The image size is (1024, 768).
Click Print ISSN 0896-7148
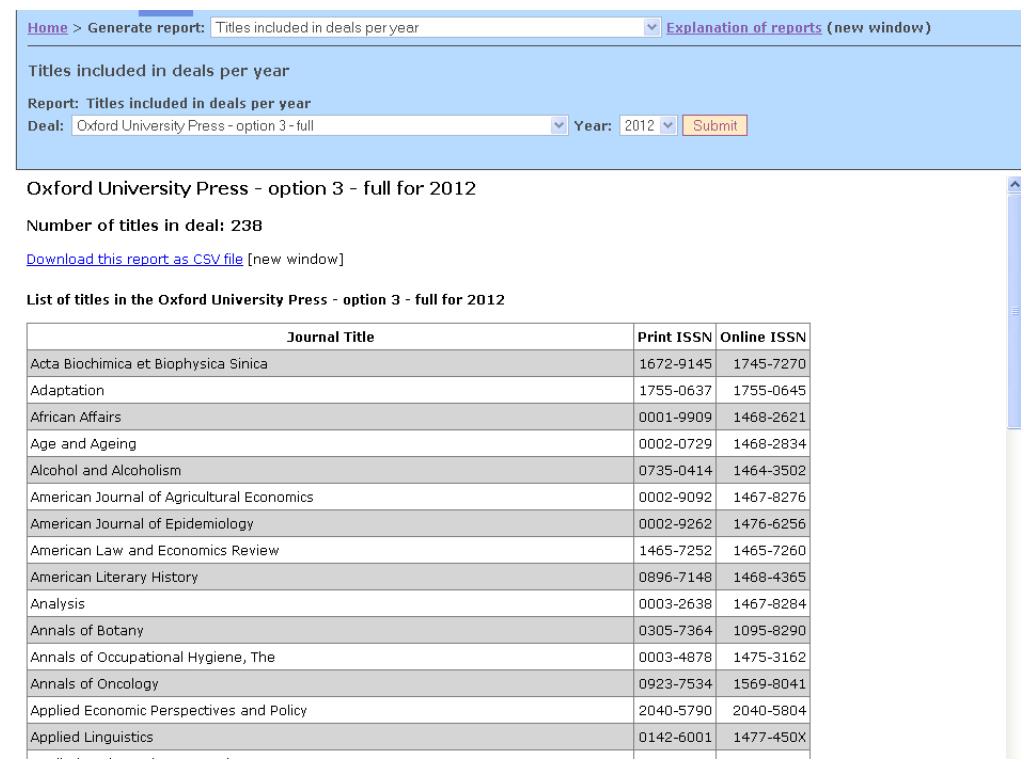click(x=675, y=577)
